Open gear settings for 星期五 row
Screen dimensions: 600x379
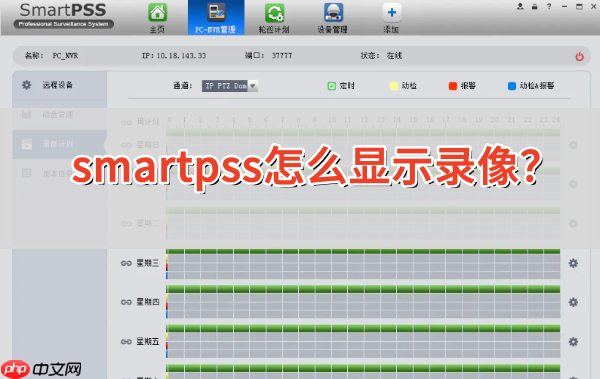click(573, 341)
